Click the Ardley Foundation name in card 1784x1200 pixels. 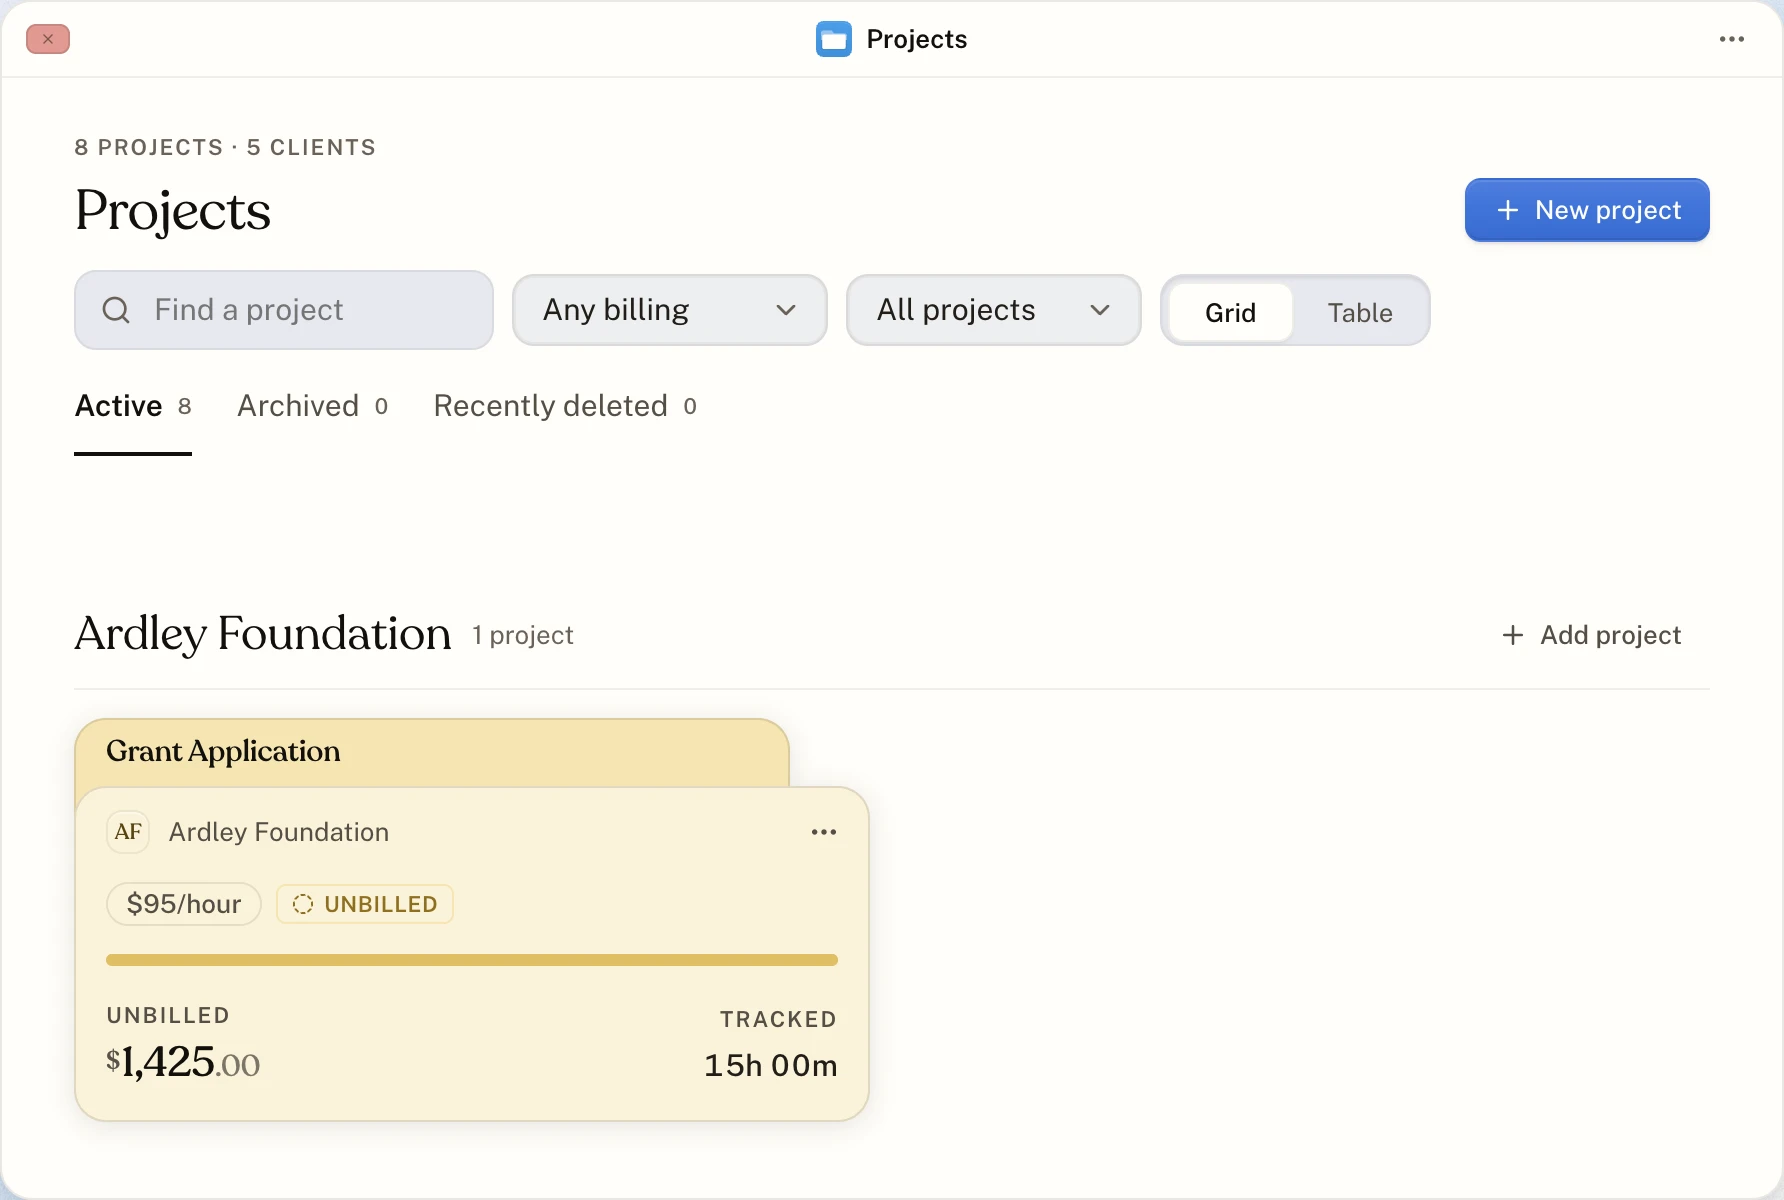(x=279, y=832)
